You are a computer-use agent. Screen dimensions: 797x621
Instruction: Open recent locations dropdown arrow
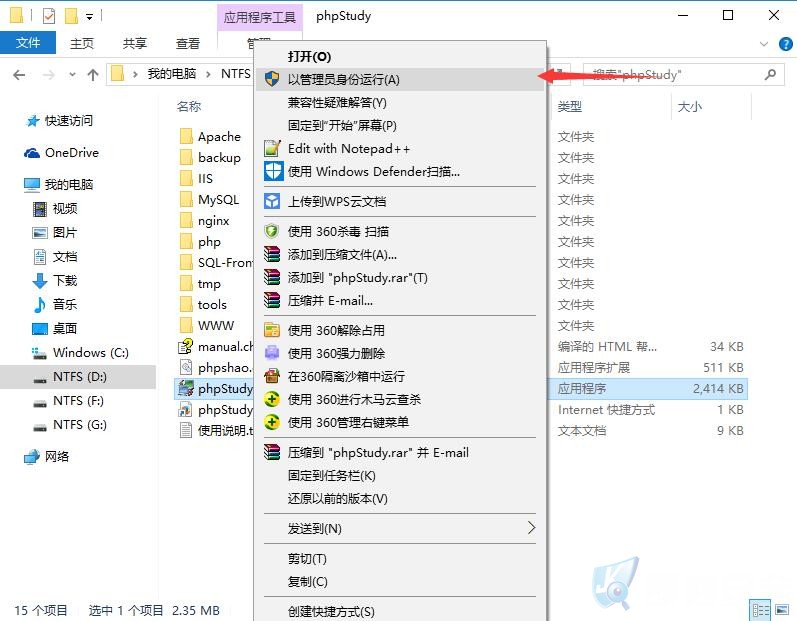(72, 75)
